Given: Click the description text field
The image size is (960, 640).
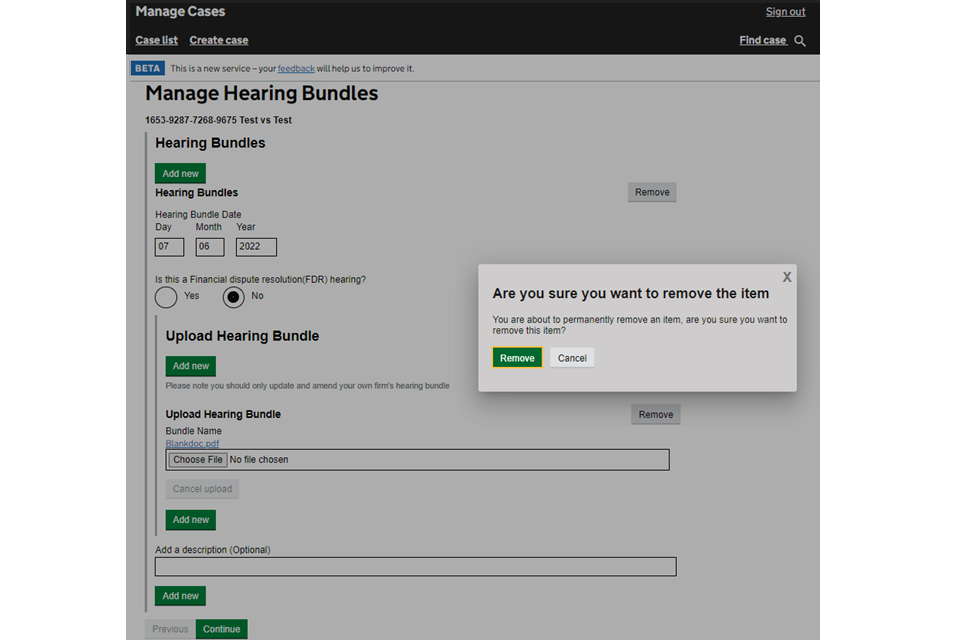Looking at the screenshot, I should 415,567.
